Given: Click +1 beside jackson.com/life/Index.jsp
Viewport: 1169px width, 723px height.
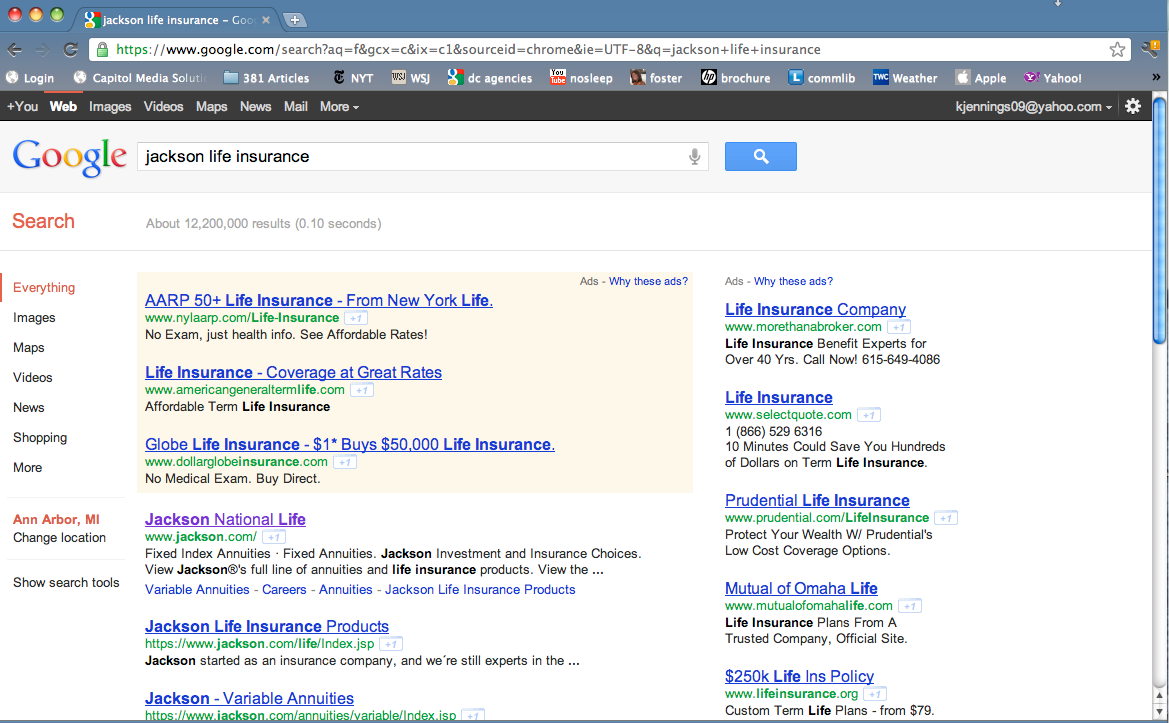Looking at the screenshot, I should click(x=391, y=644).
